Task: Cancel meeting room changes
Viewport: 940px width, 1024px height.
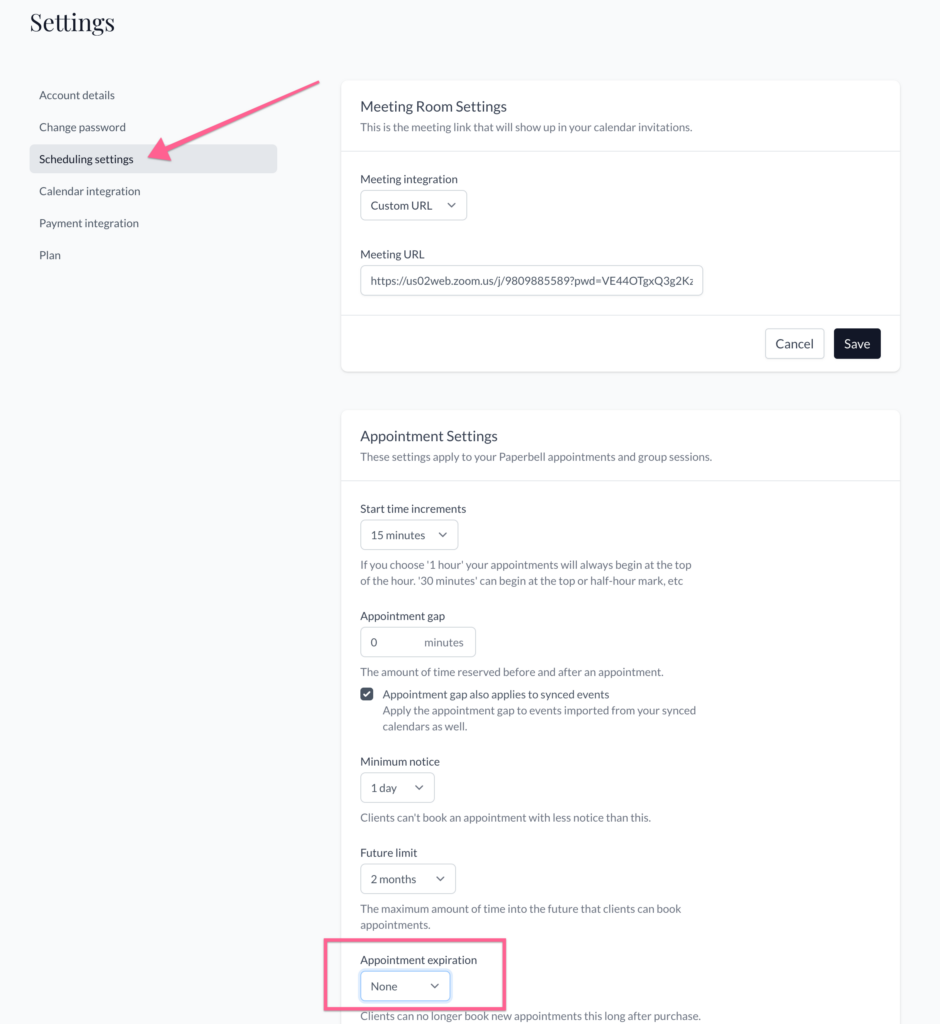Action: click(794, 343)
